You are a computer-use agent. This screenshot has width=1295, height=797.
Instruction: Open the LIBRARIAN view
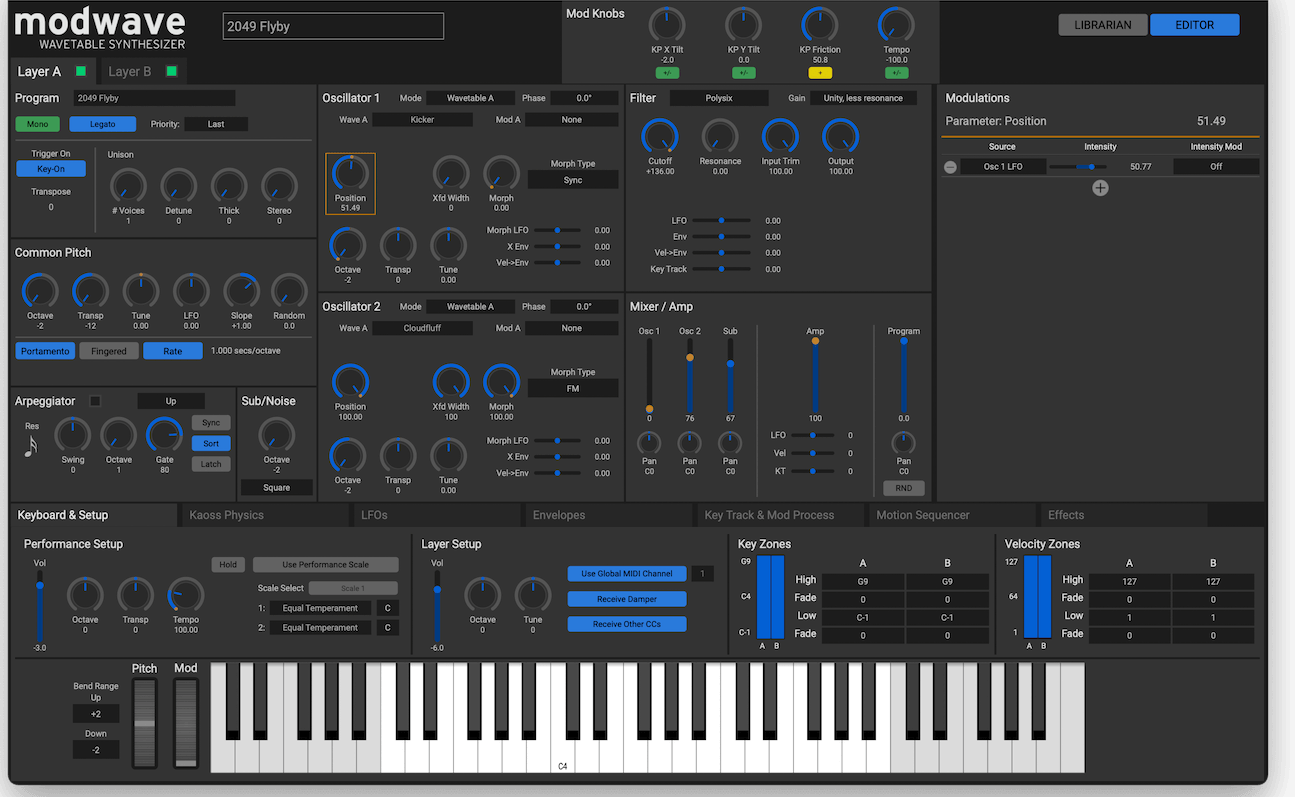coord(1103,25)
